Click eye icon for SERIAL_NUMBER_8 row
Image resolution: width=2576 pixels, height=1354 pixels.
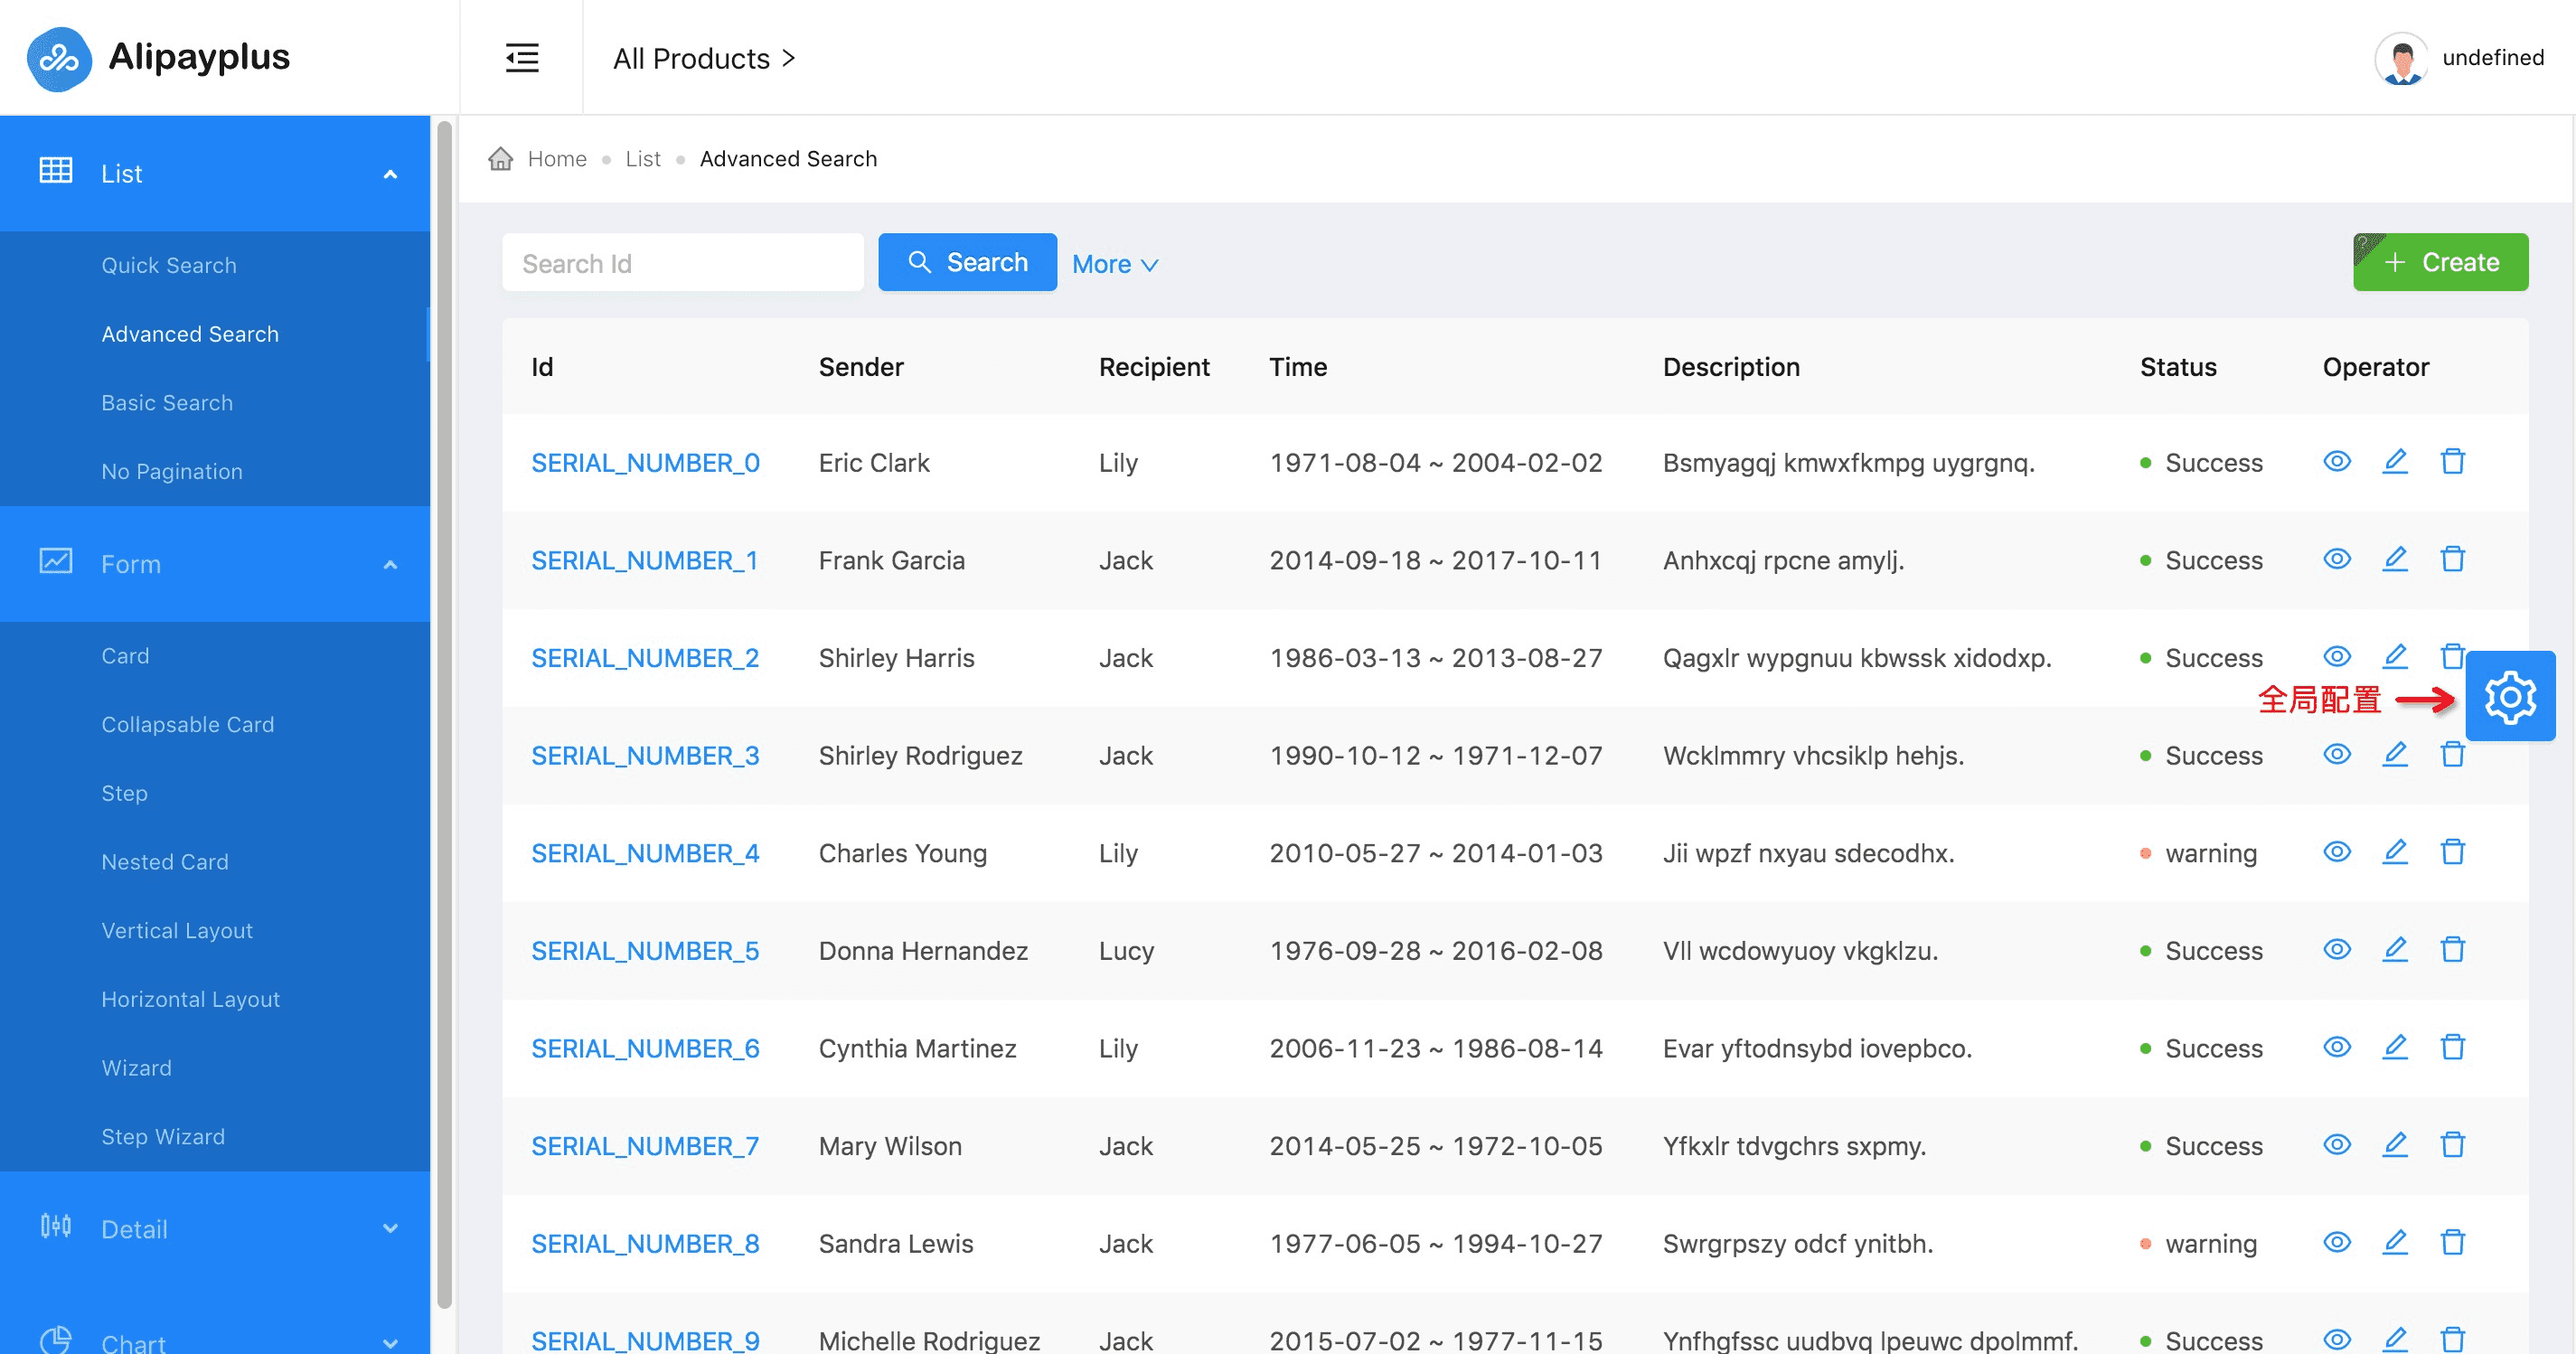(2336, 1243)
